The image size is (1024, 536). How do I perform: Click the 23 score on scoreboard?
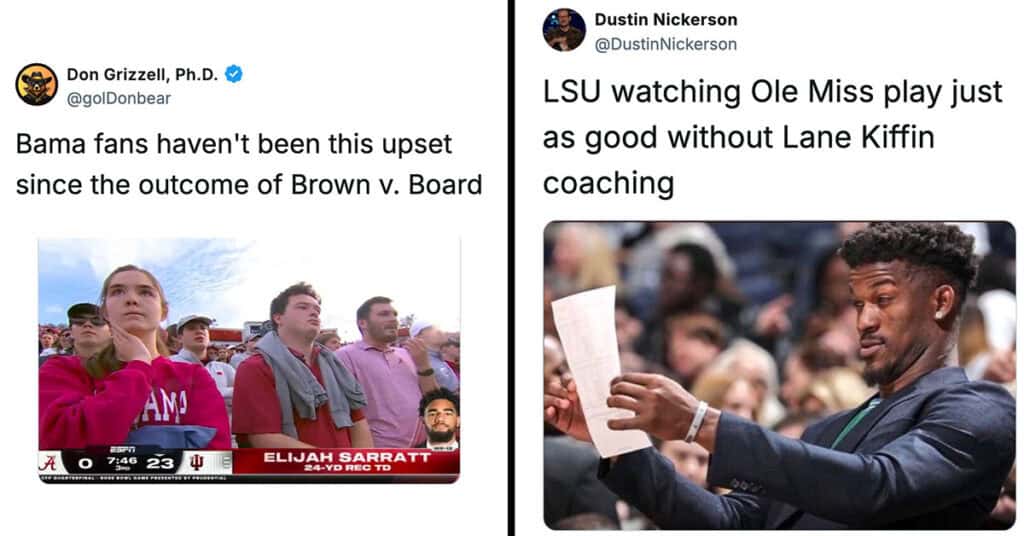tap(160, 464)
